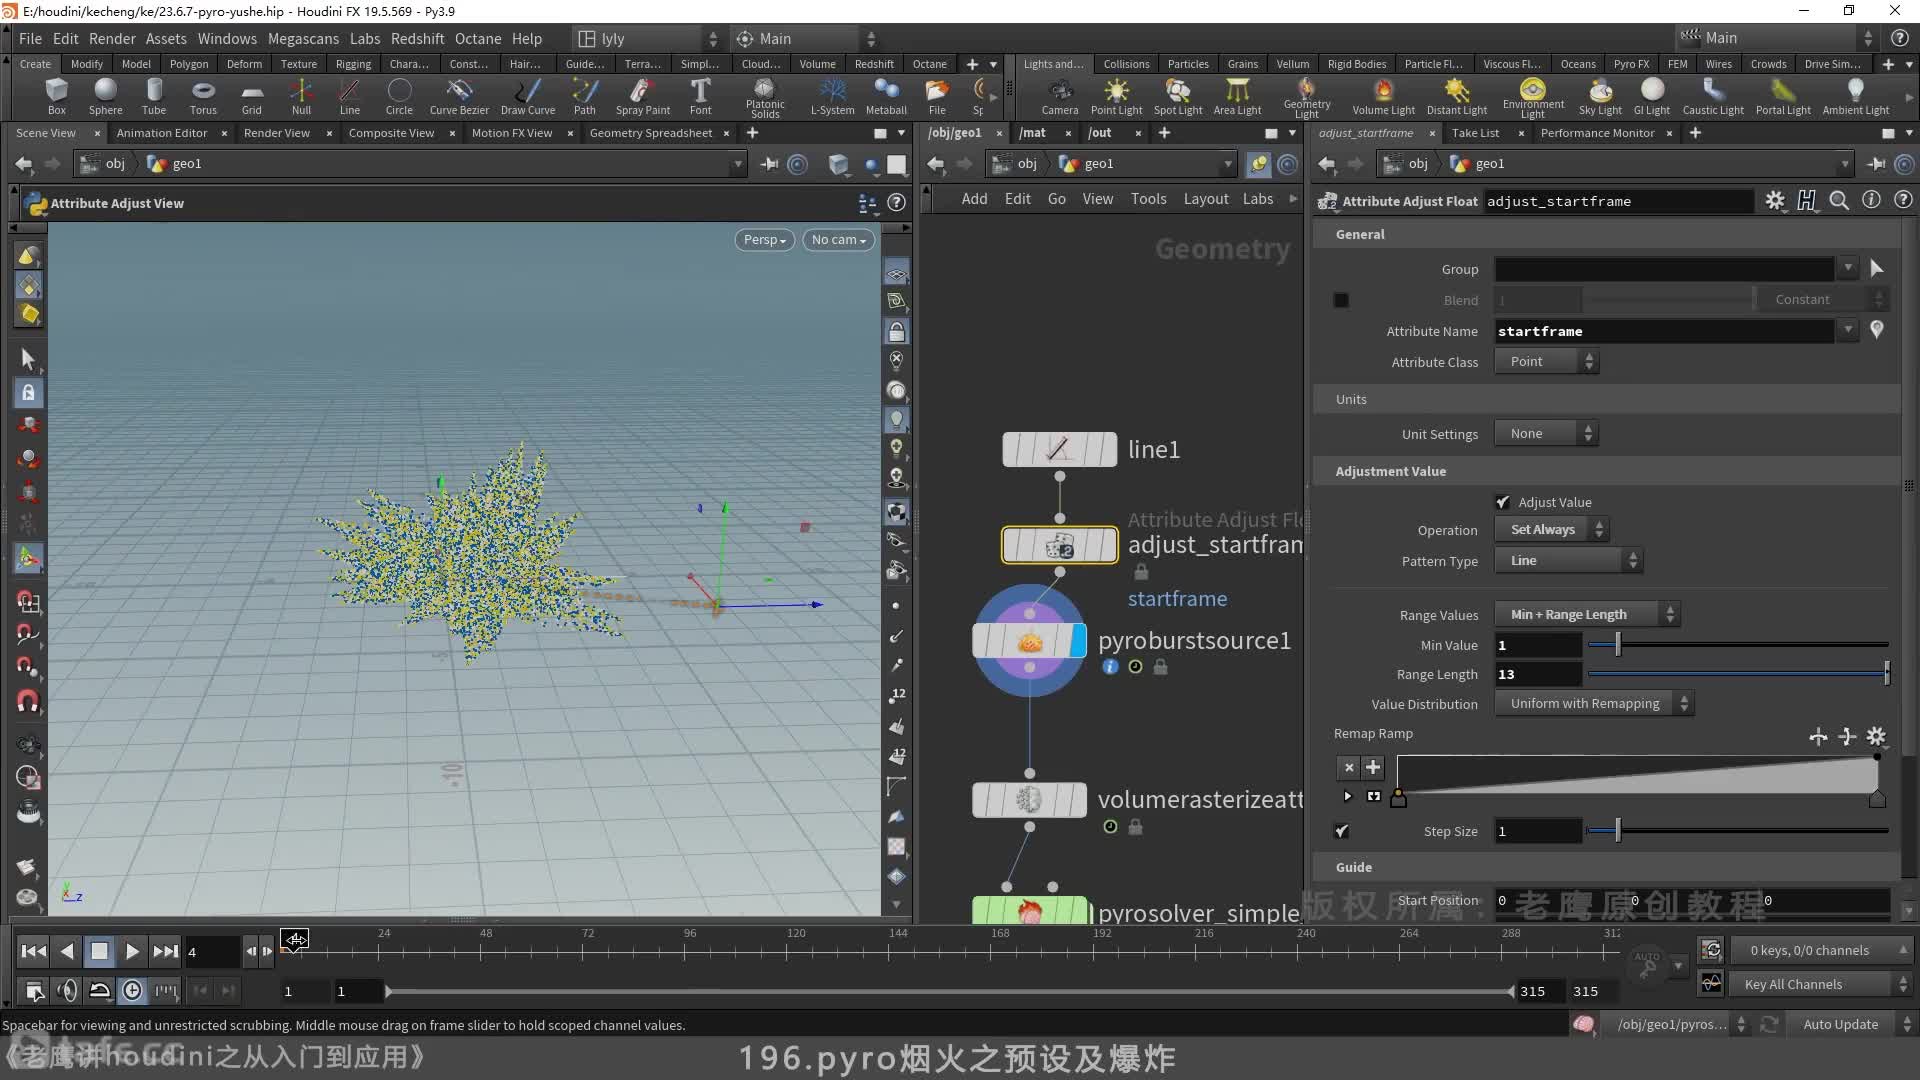Add a Point Light
The width and height of the screenshot is (1920, 1080).
[x=1116, y=97]
